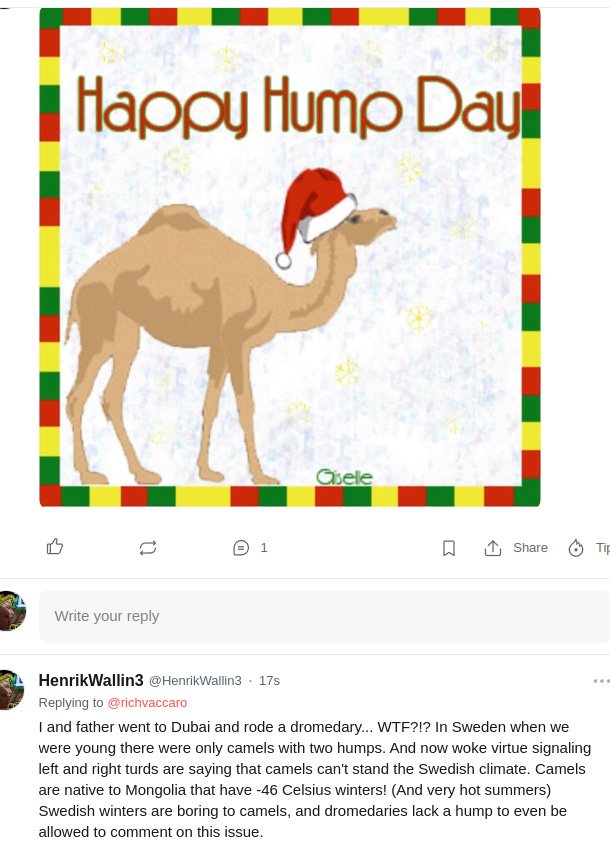Click the Share label

(530, 548)
